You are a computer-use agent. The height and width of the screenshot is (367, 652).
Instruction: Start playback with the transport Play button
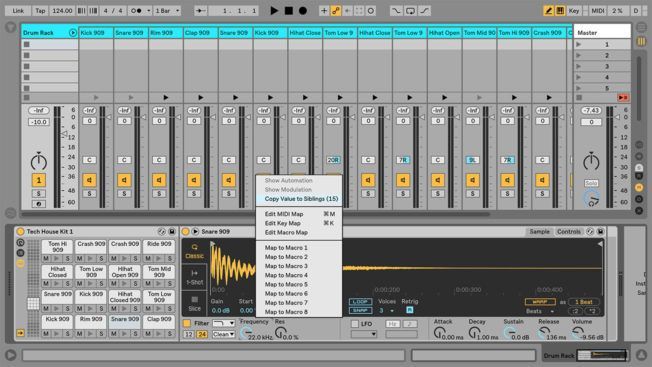click(274, 11)
